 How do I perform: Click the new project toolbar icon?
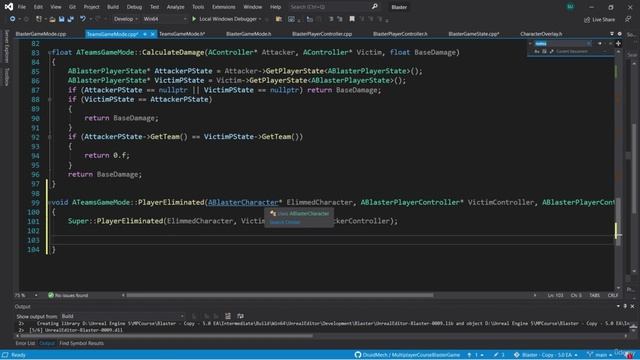tap(39, 19)
